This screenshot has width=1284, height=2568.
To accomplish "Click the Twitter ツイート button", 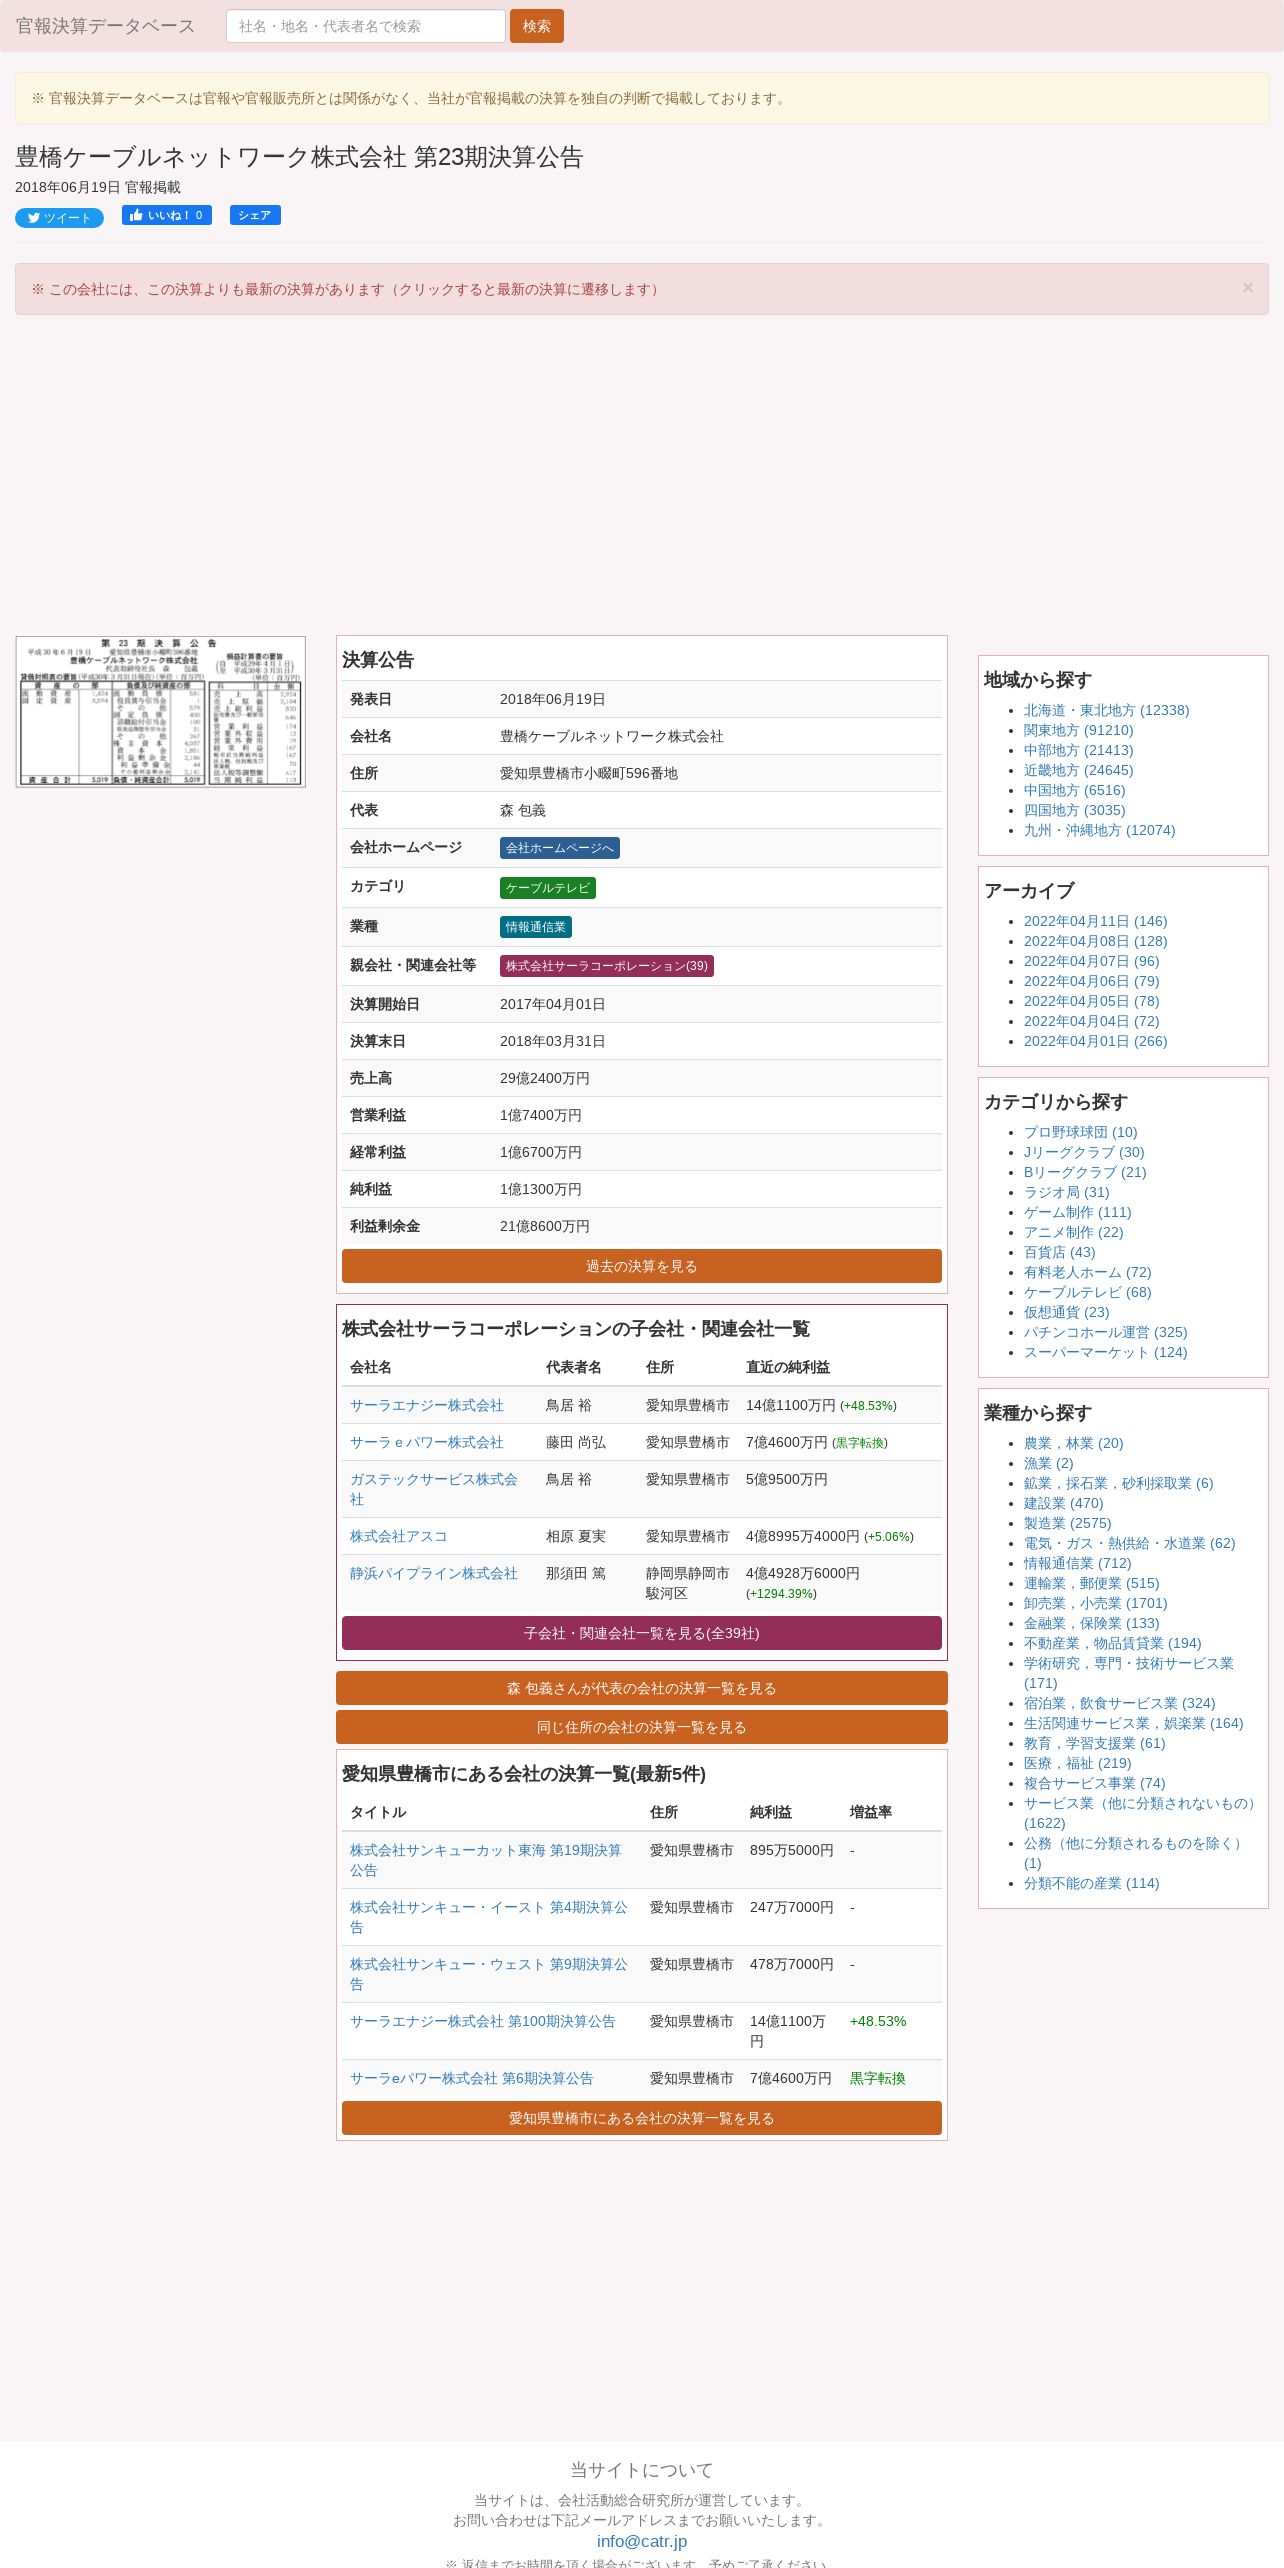I will pos(59,218).
